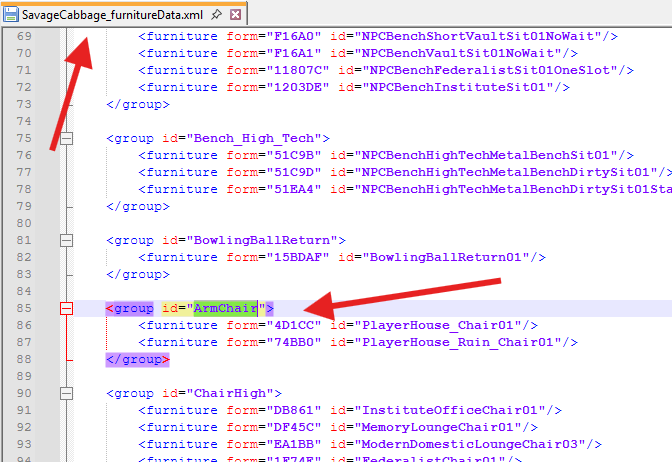Click form value "DB861" on line 91
Screen dimensions: 672x462
[294, 411]
